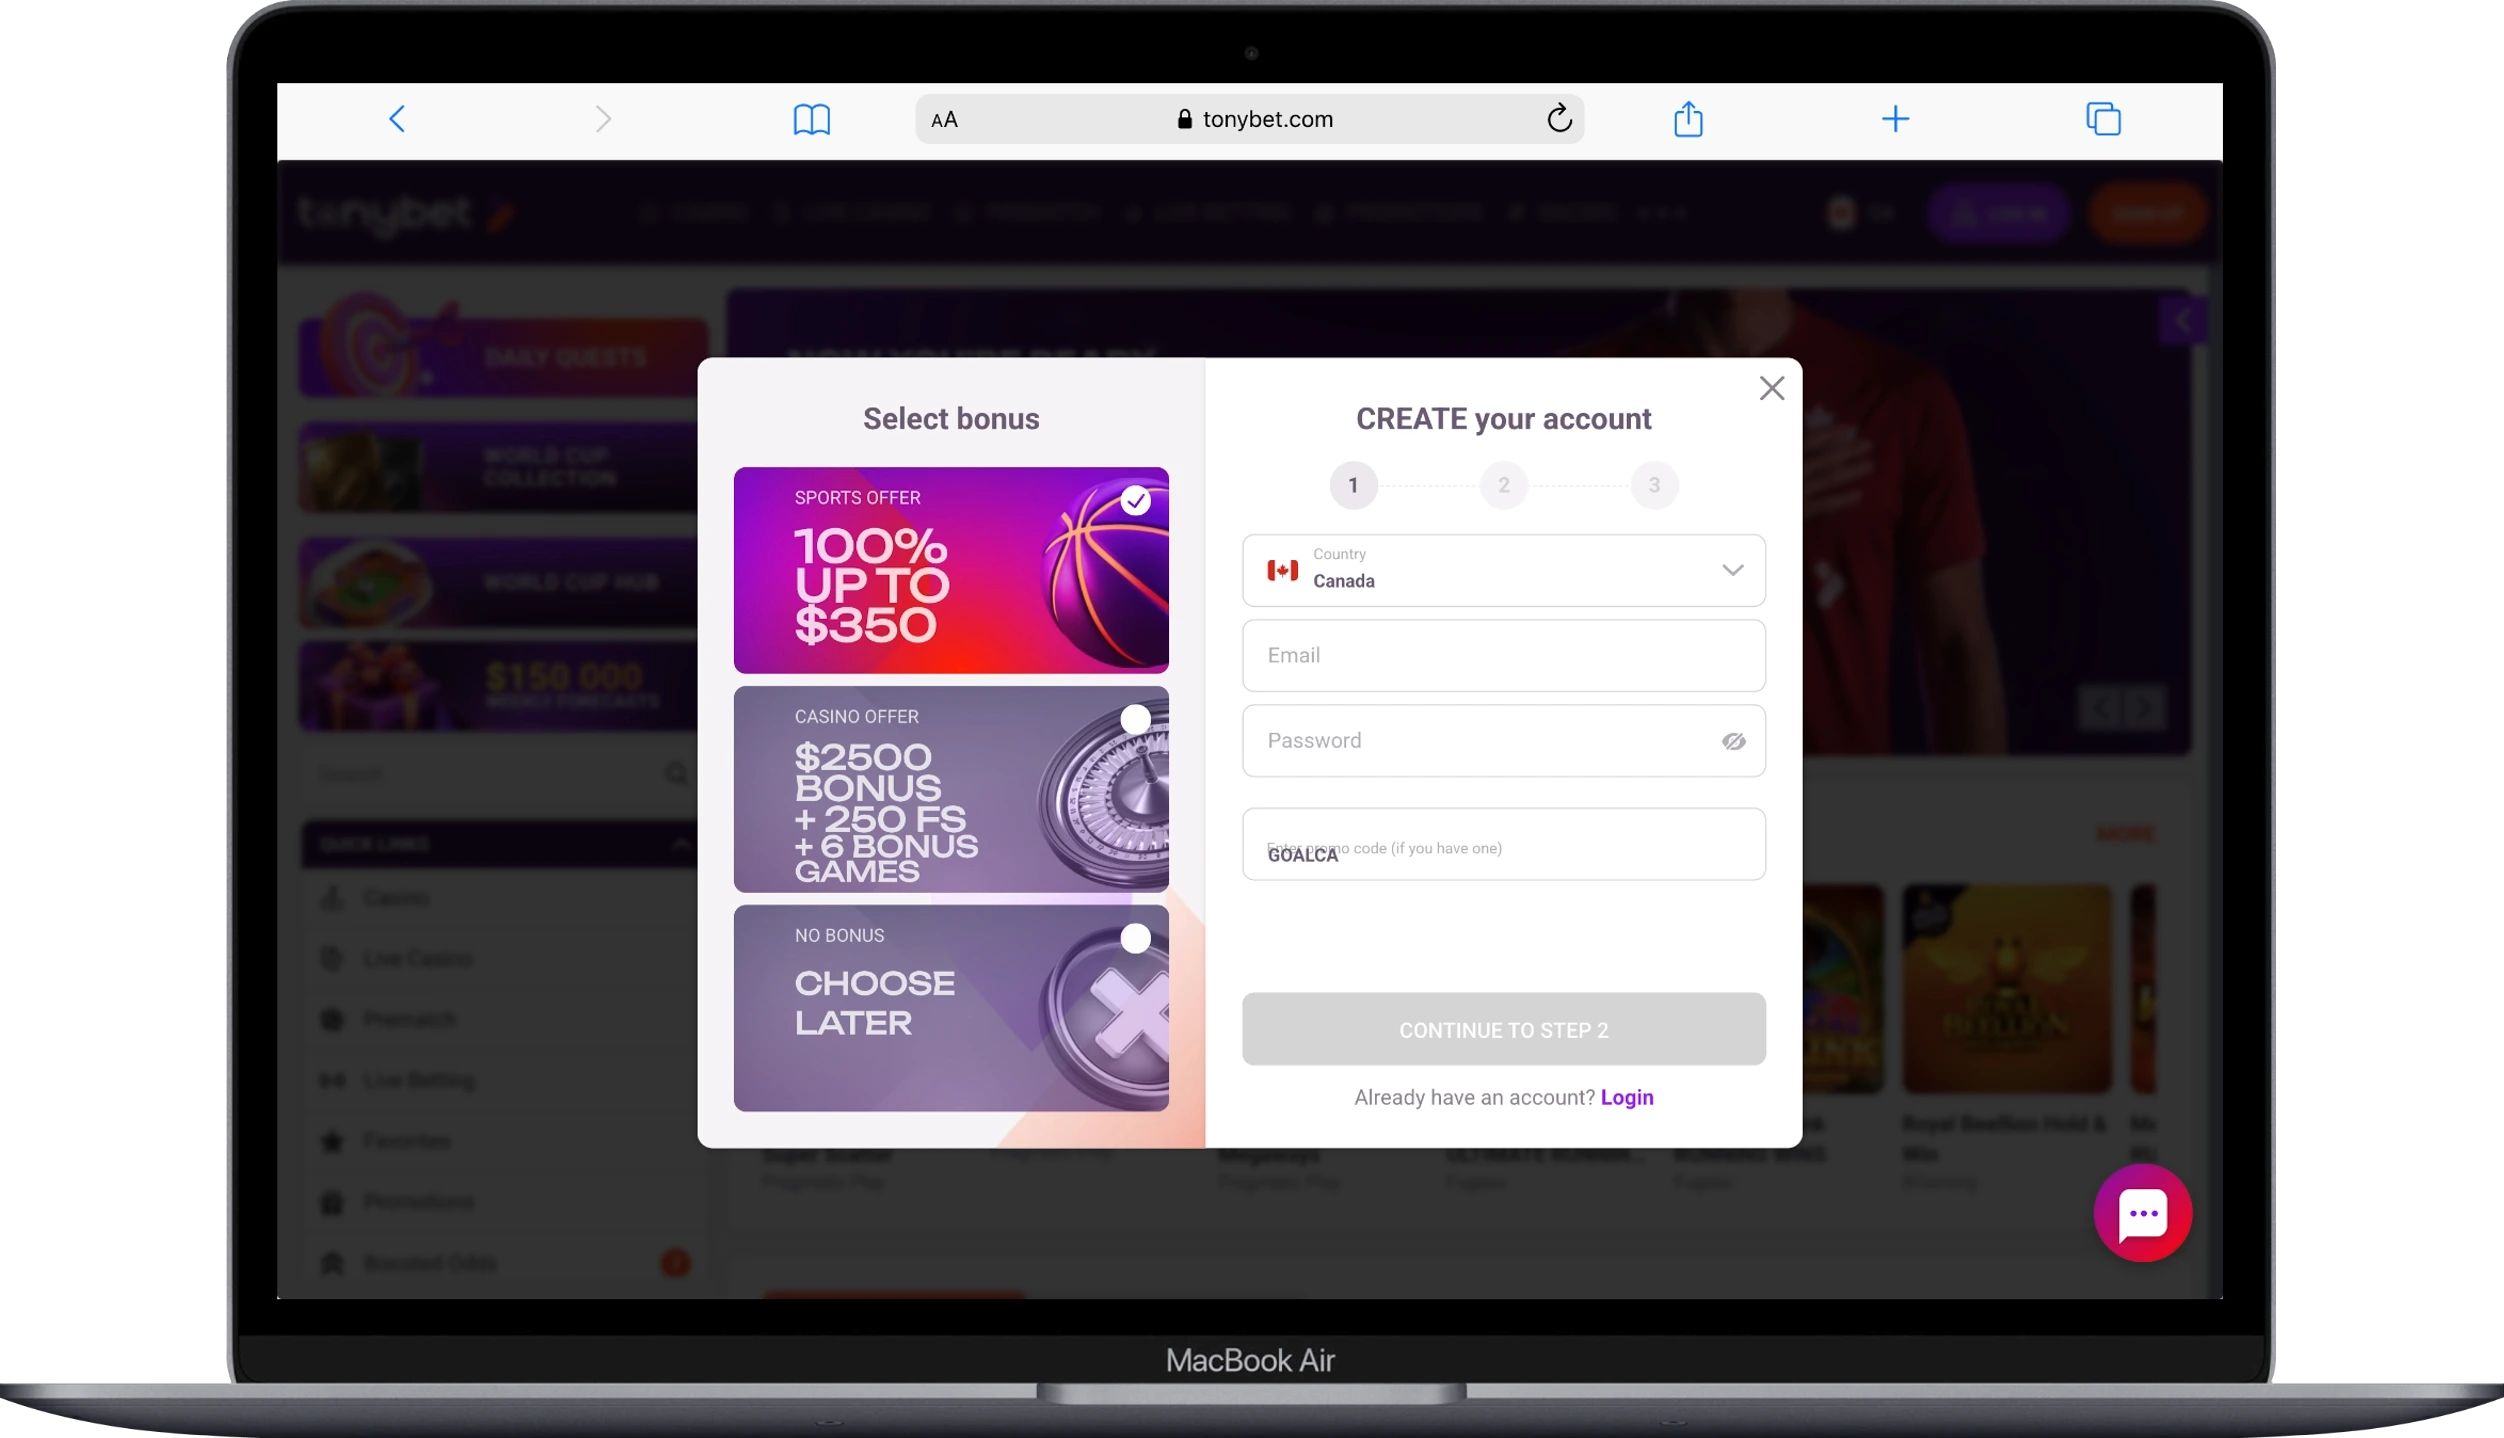The image size is (2504, 1438).
Task: Select the Sports Offer bonus radio
Action: click(1135, 500)
